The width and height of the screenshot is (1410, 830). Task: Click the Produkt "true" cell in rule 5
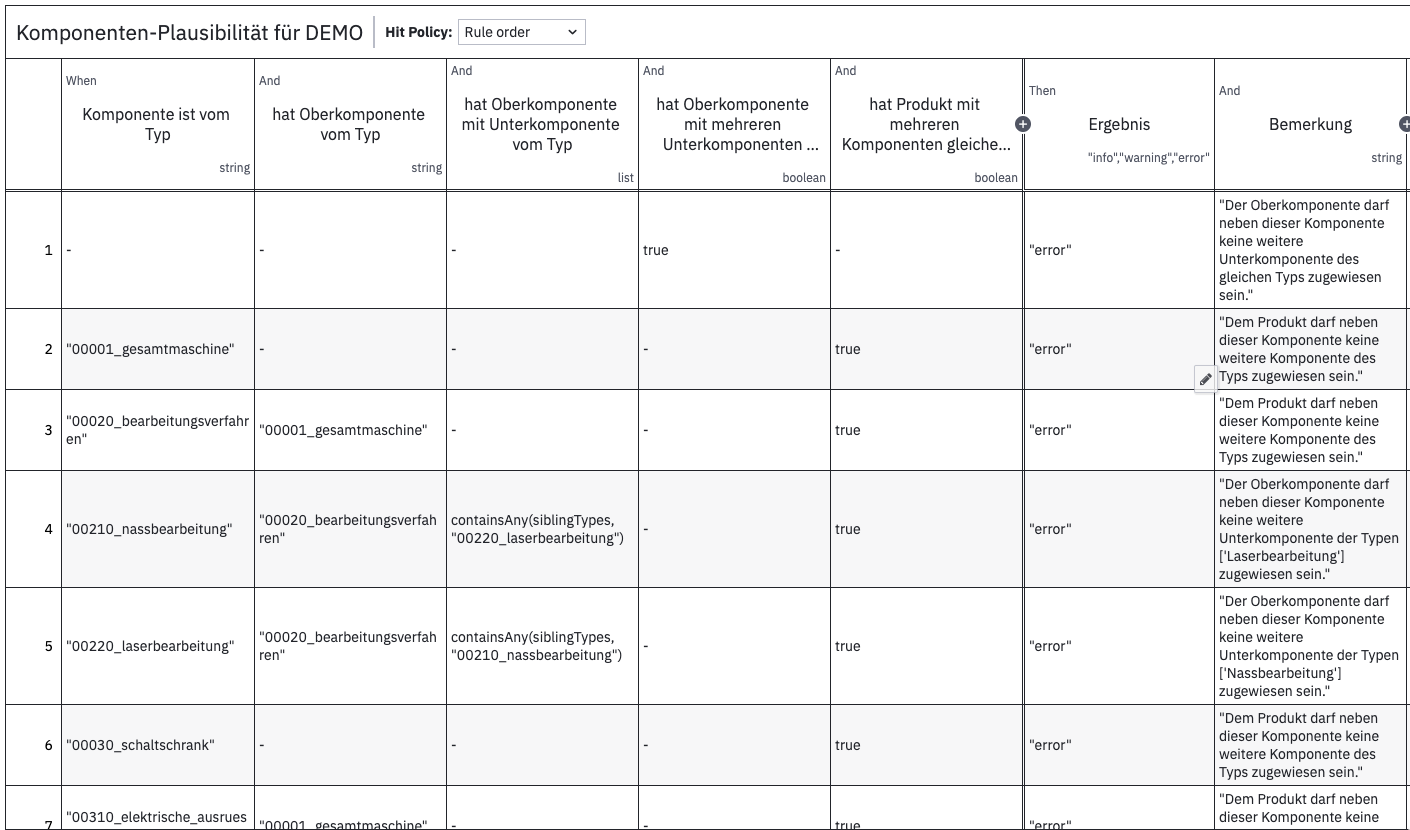pos(926,646)
